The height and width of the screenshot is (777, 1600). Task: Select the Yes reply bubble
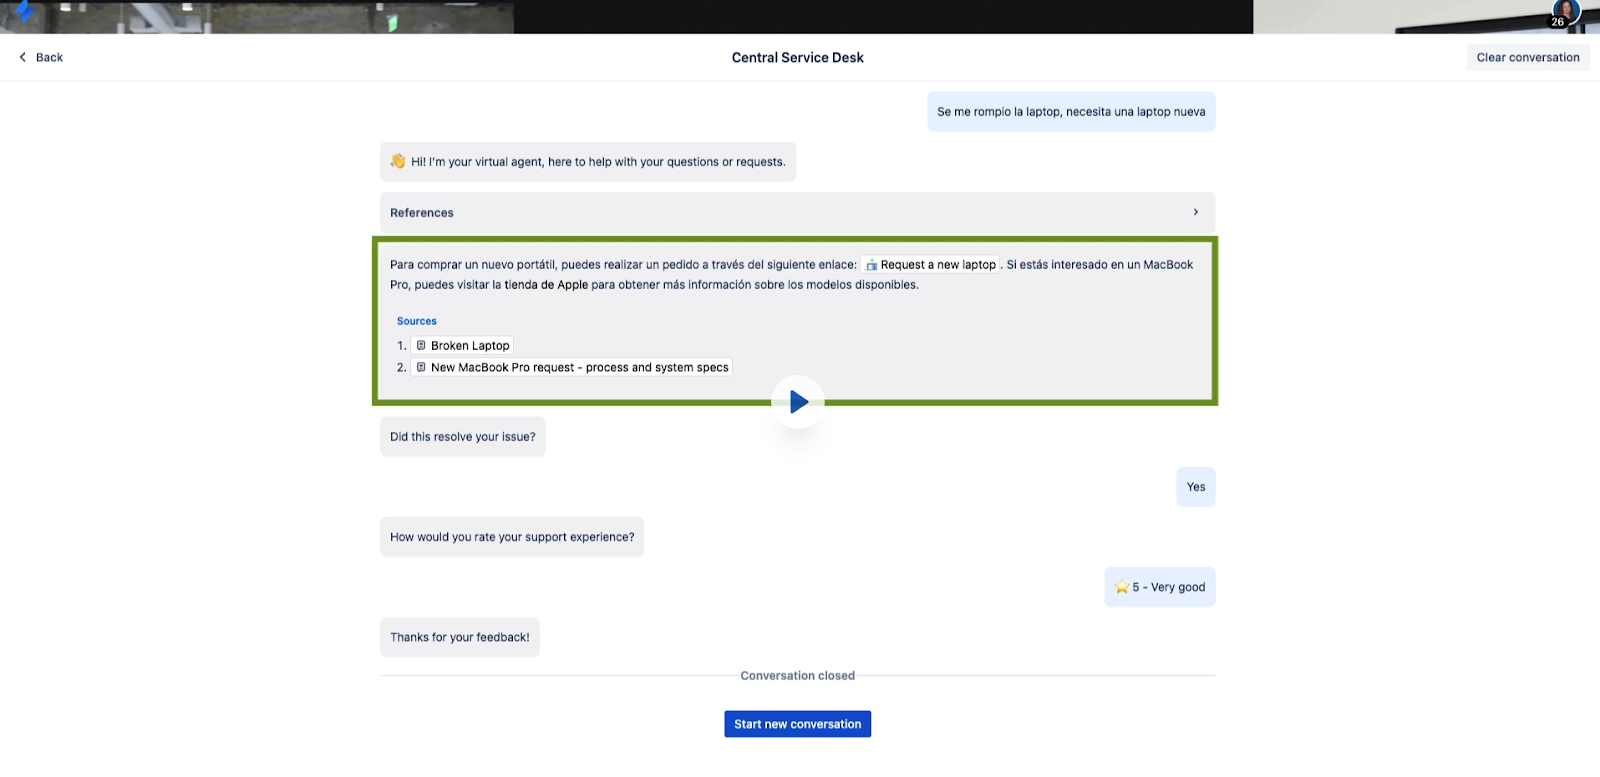tap(1195, 487)
